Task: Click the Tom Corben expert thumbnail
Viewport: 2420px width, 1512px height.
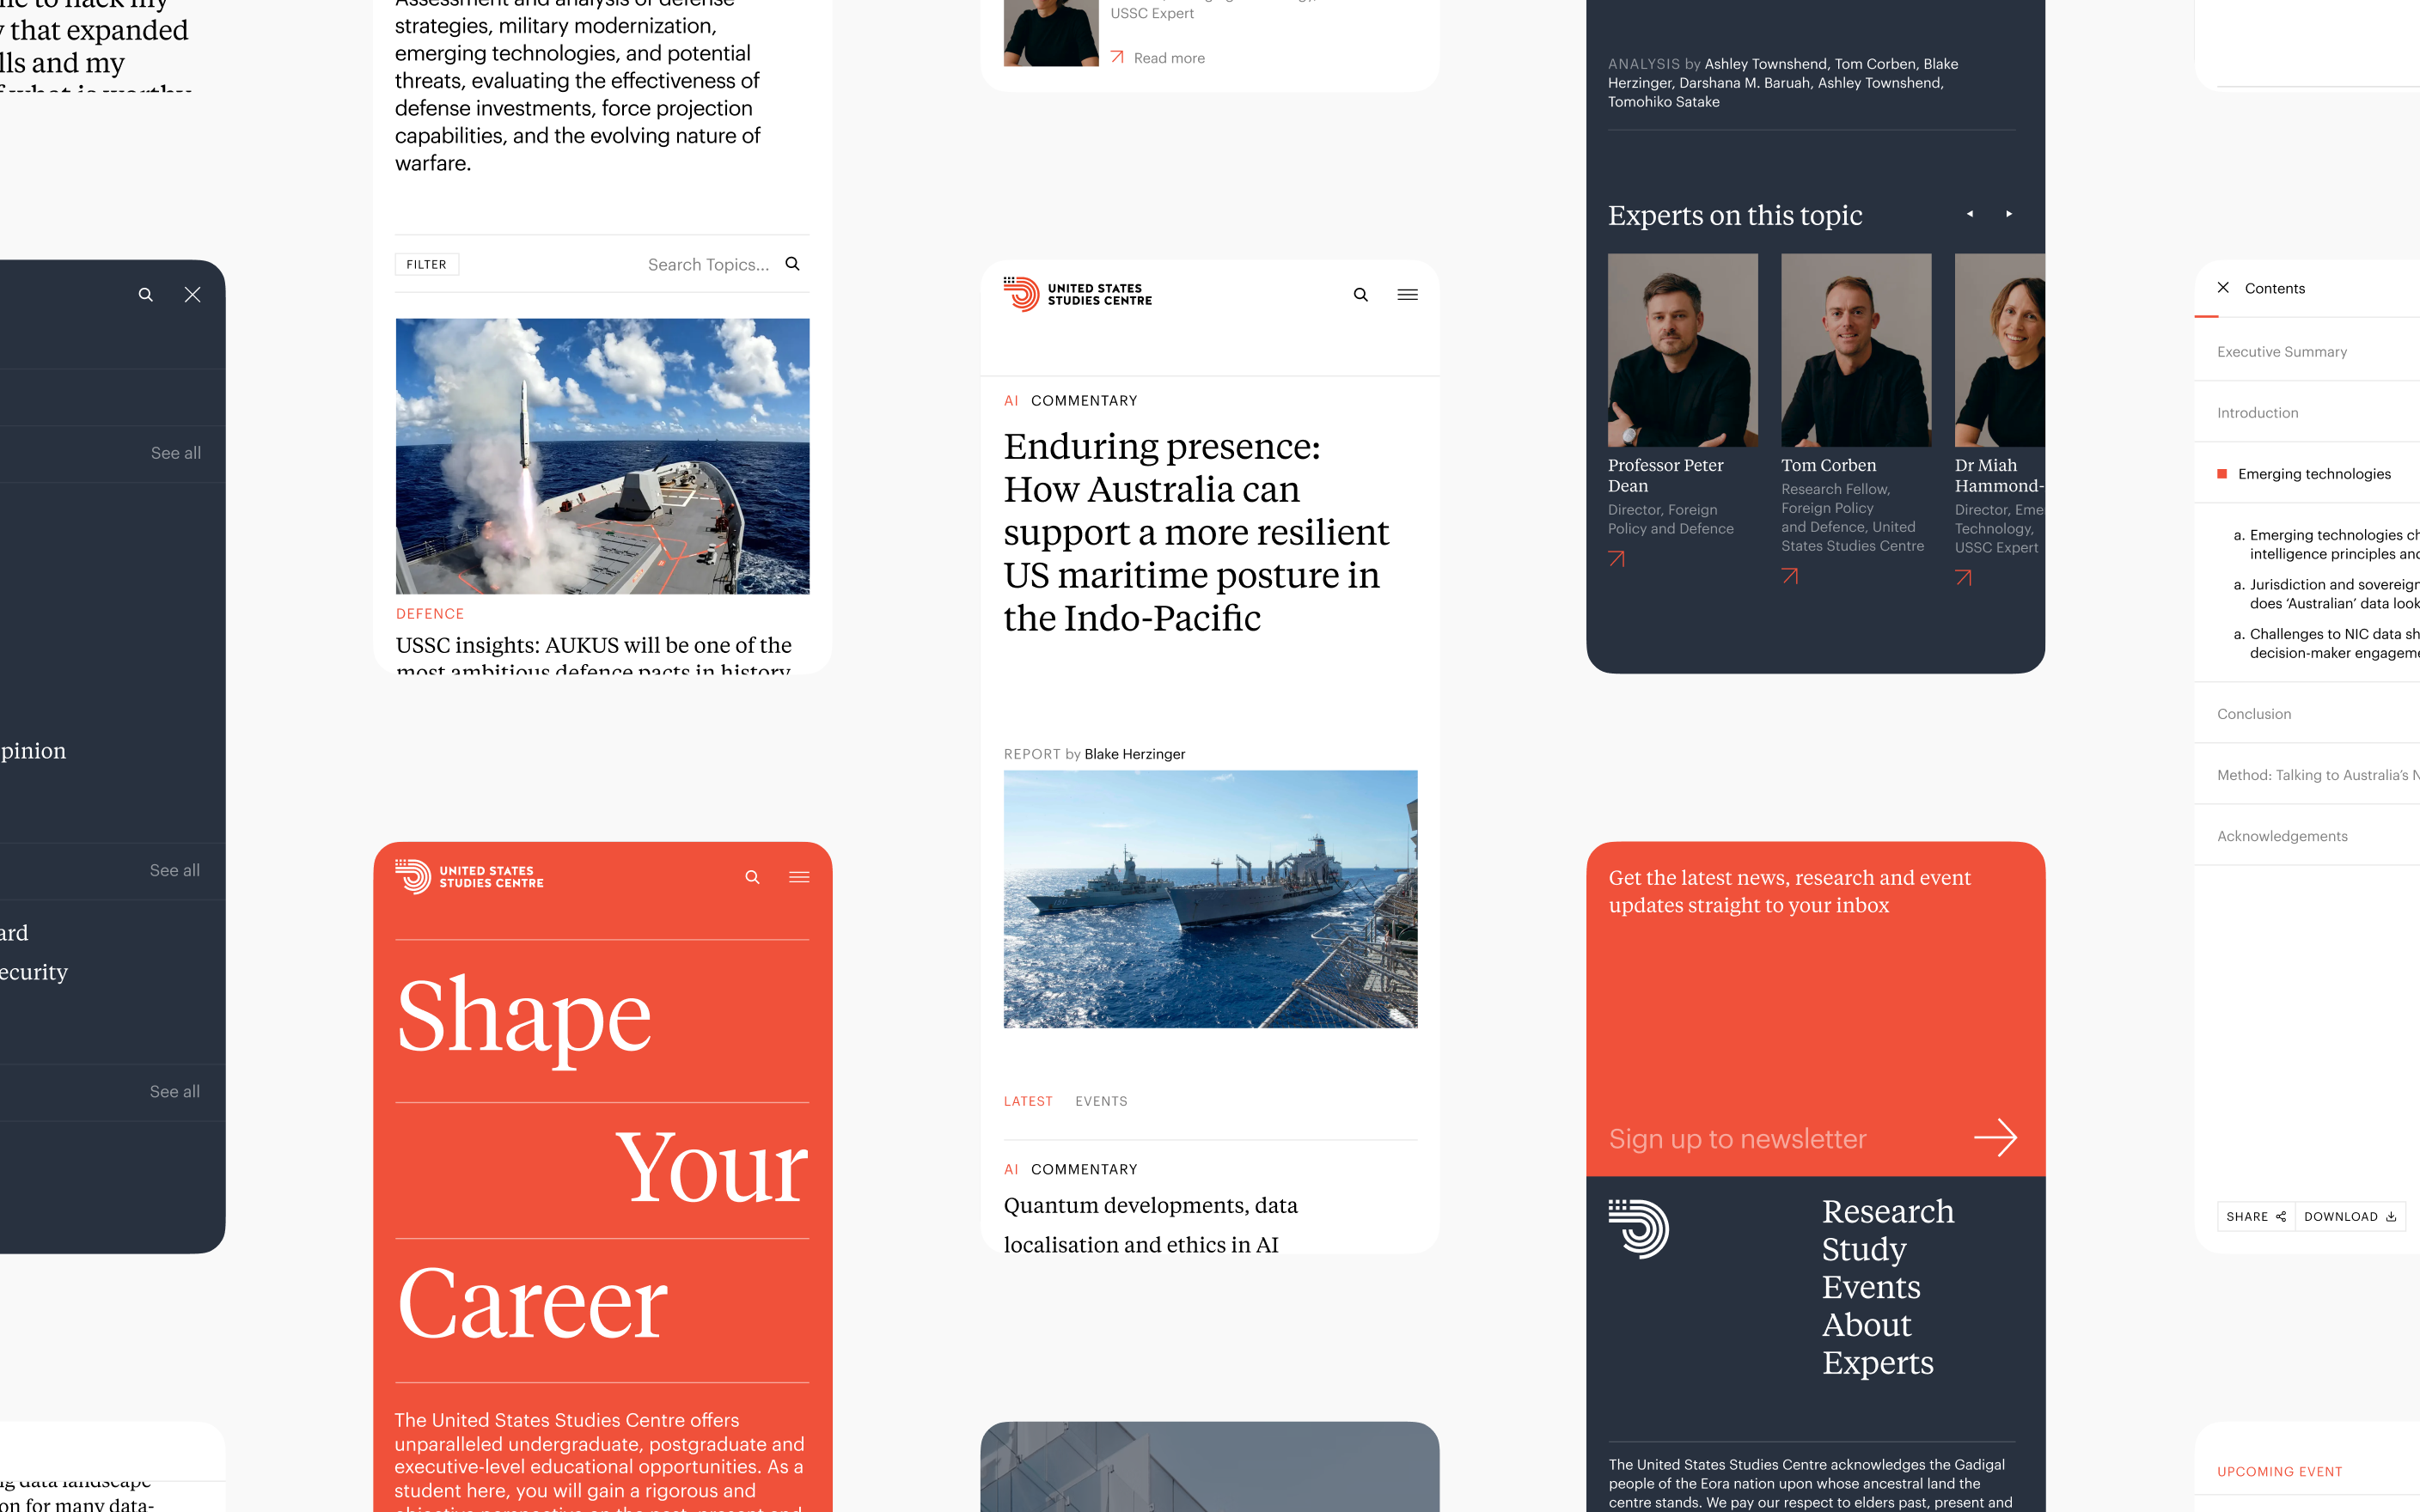Action: [x=1854, y=349]
